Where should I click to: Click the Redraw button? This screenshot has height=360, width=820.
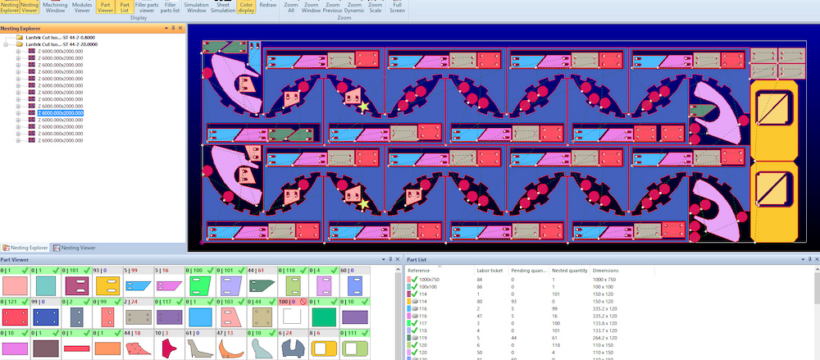(268, 5)
